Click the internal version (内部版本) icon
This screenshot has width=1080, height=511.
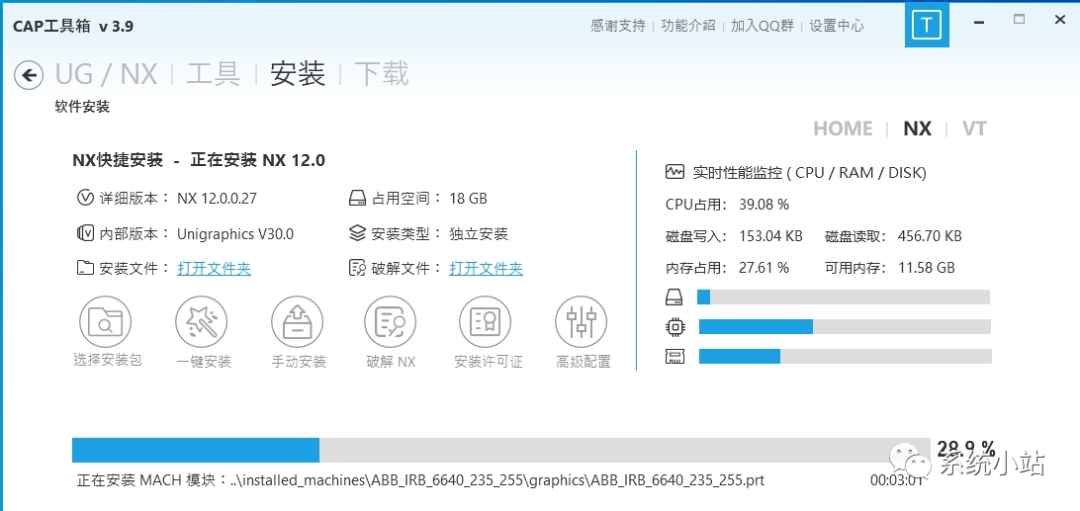[85, 233]
